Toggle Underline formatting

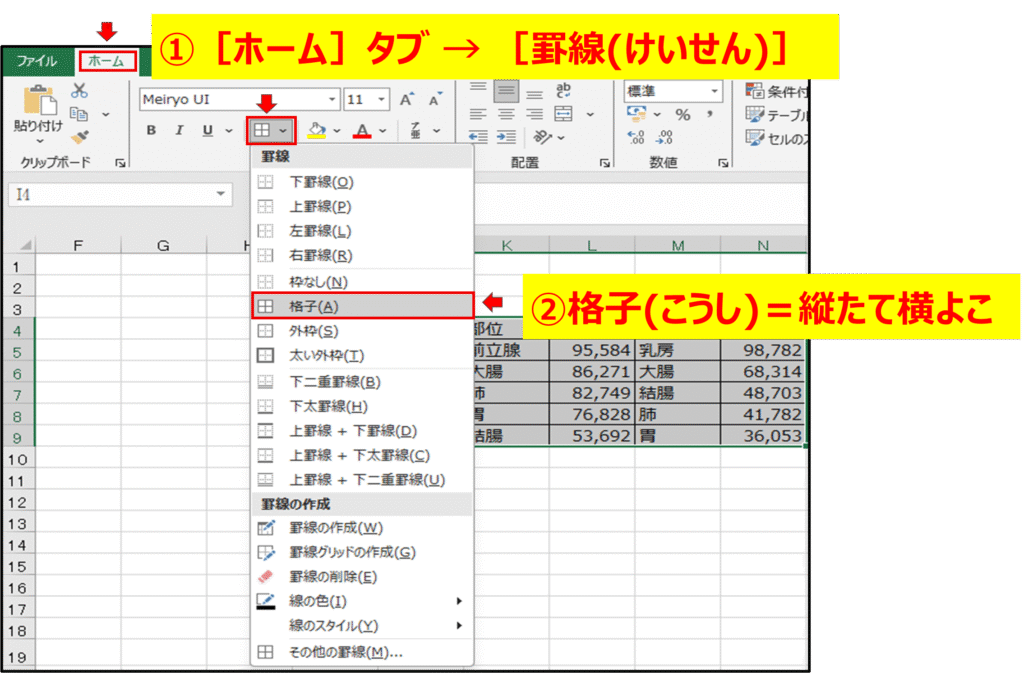point(207,130)
